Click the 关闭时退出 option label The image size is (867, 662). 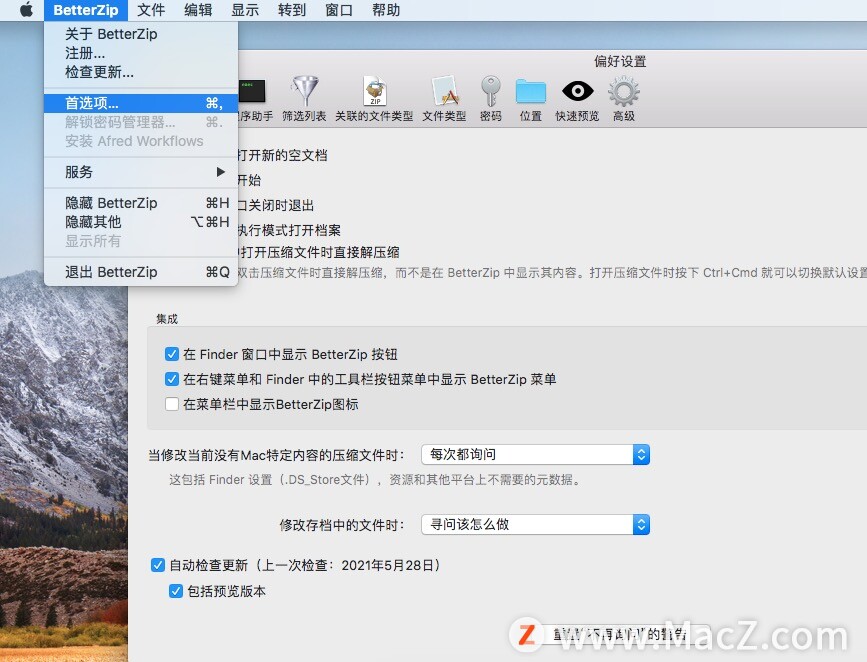pyautogui.click(x=276, y=206)
